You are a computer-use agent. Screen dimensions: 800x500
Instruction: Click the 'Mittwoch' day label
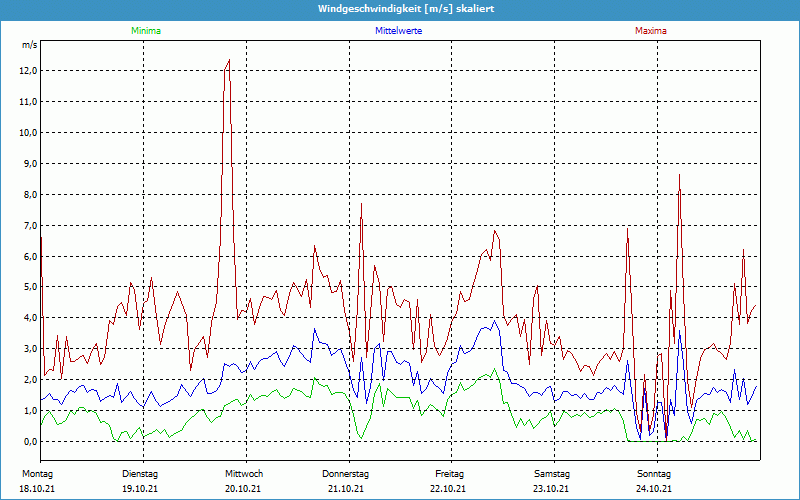[244, 474]
